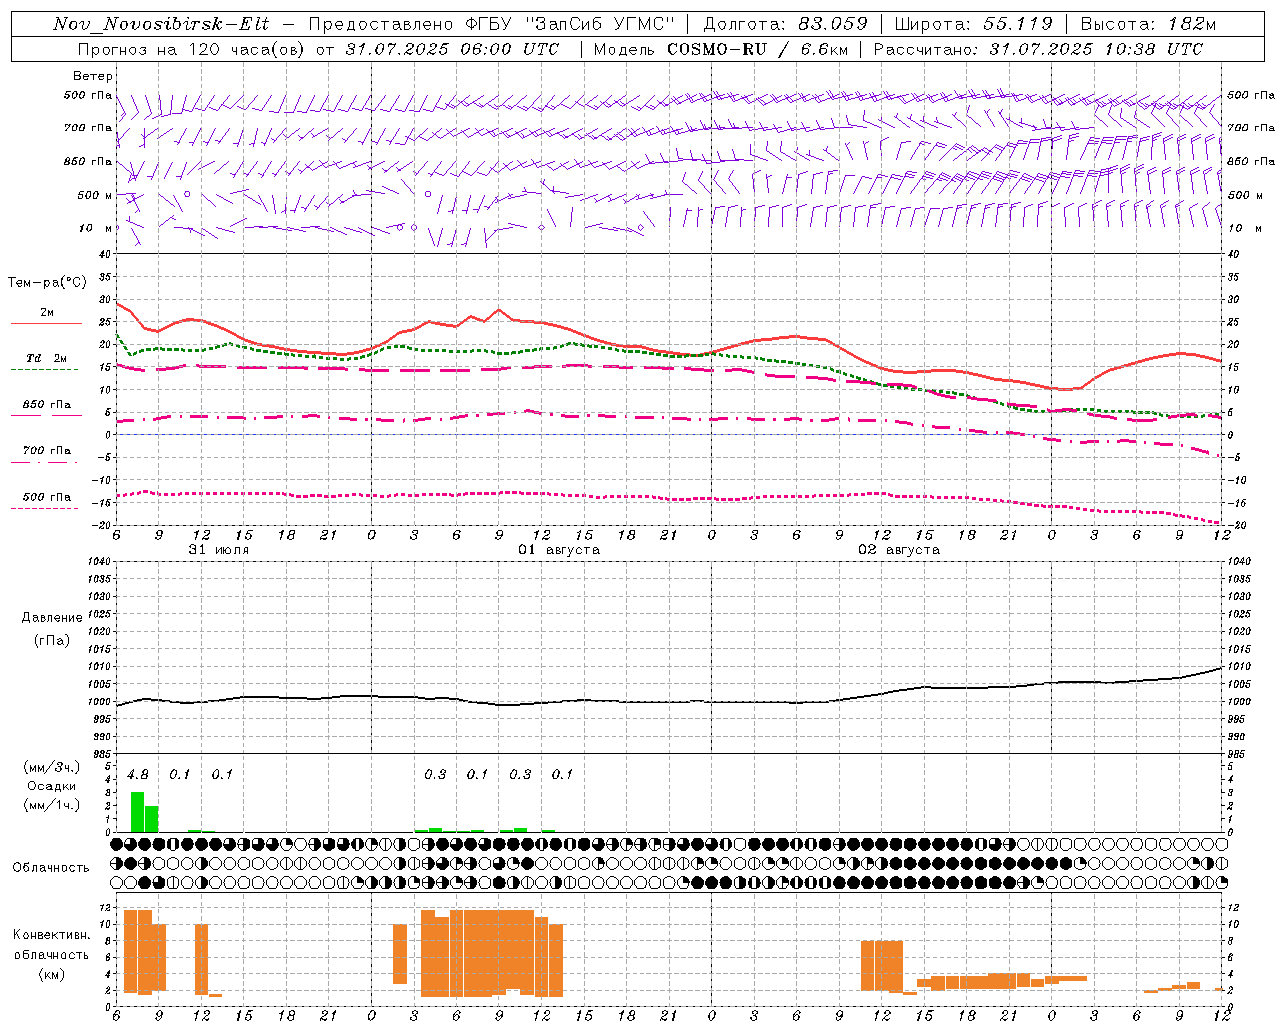The height and width of the screenshot is (1024, 1280).
Task: Click the red line sample under "2м"
Action: [x=47, y=324]
